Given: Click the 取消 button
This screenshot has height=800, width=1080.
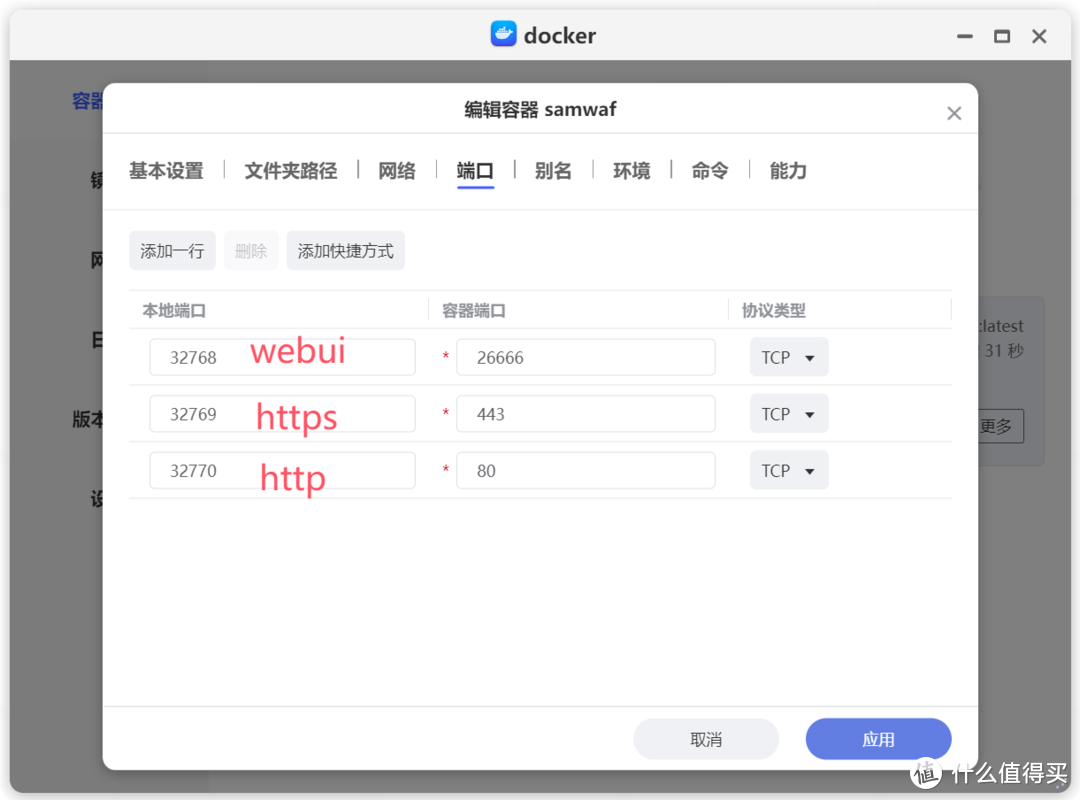Looking at the screenshot, I should click(706, 739).
